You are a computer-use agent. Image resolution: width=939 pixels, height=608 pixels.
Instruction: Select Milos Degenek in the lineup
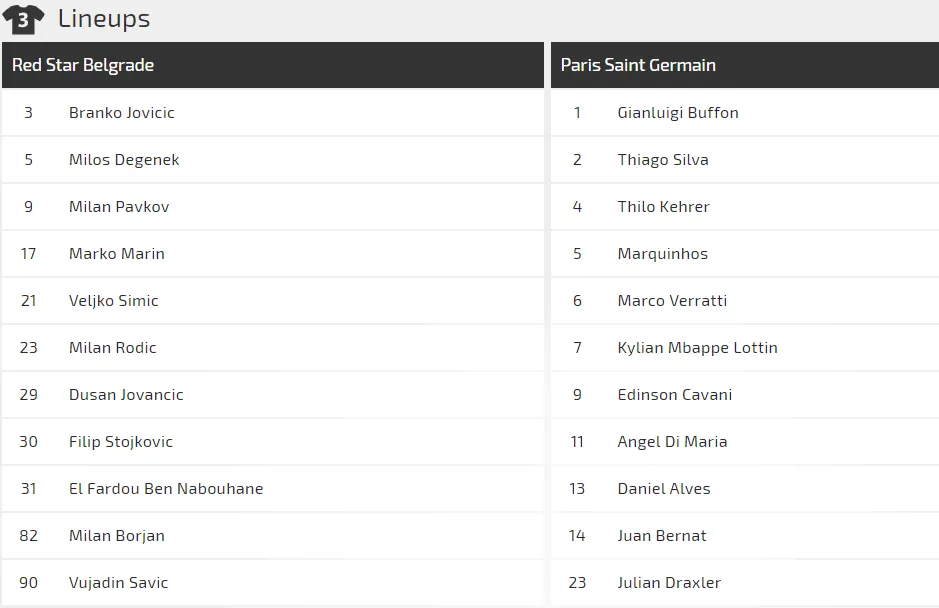pos(124,160)
